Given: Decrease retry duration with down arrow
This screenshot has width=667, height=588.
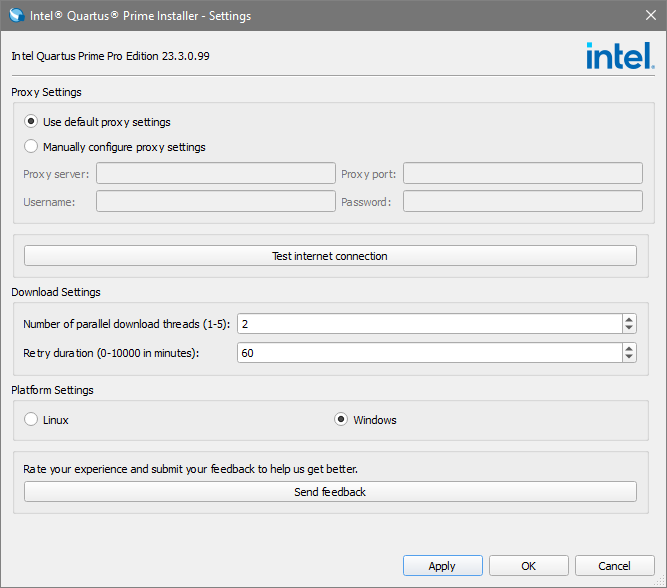Looking at the screenshot, I should point(629,357).
